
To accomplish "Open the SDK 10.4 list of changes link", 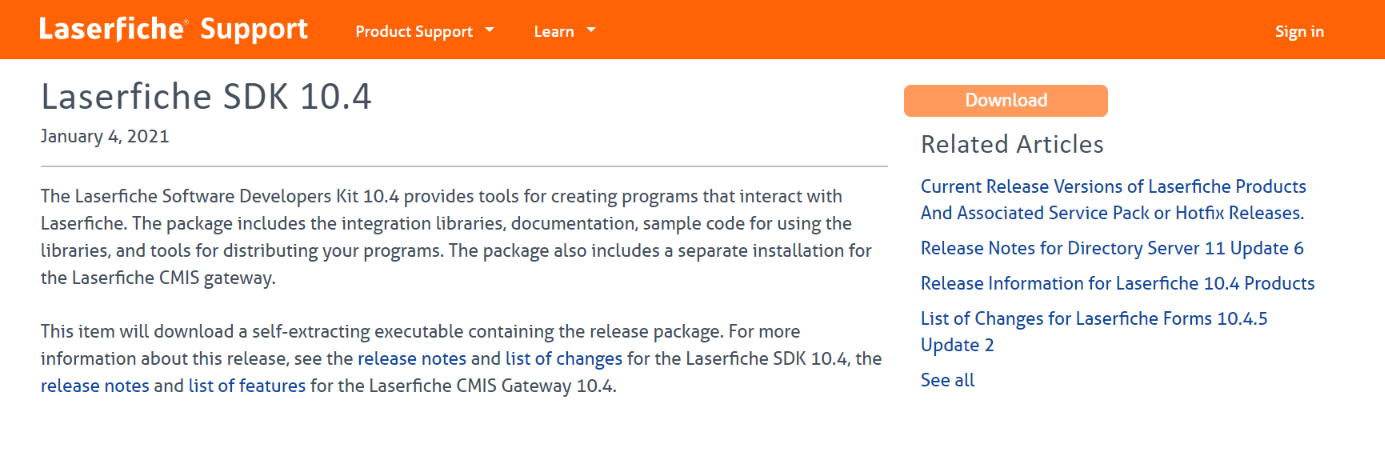I will [564, 358].
